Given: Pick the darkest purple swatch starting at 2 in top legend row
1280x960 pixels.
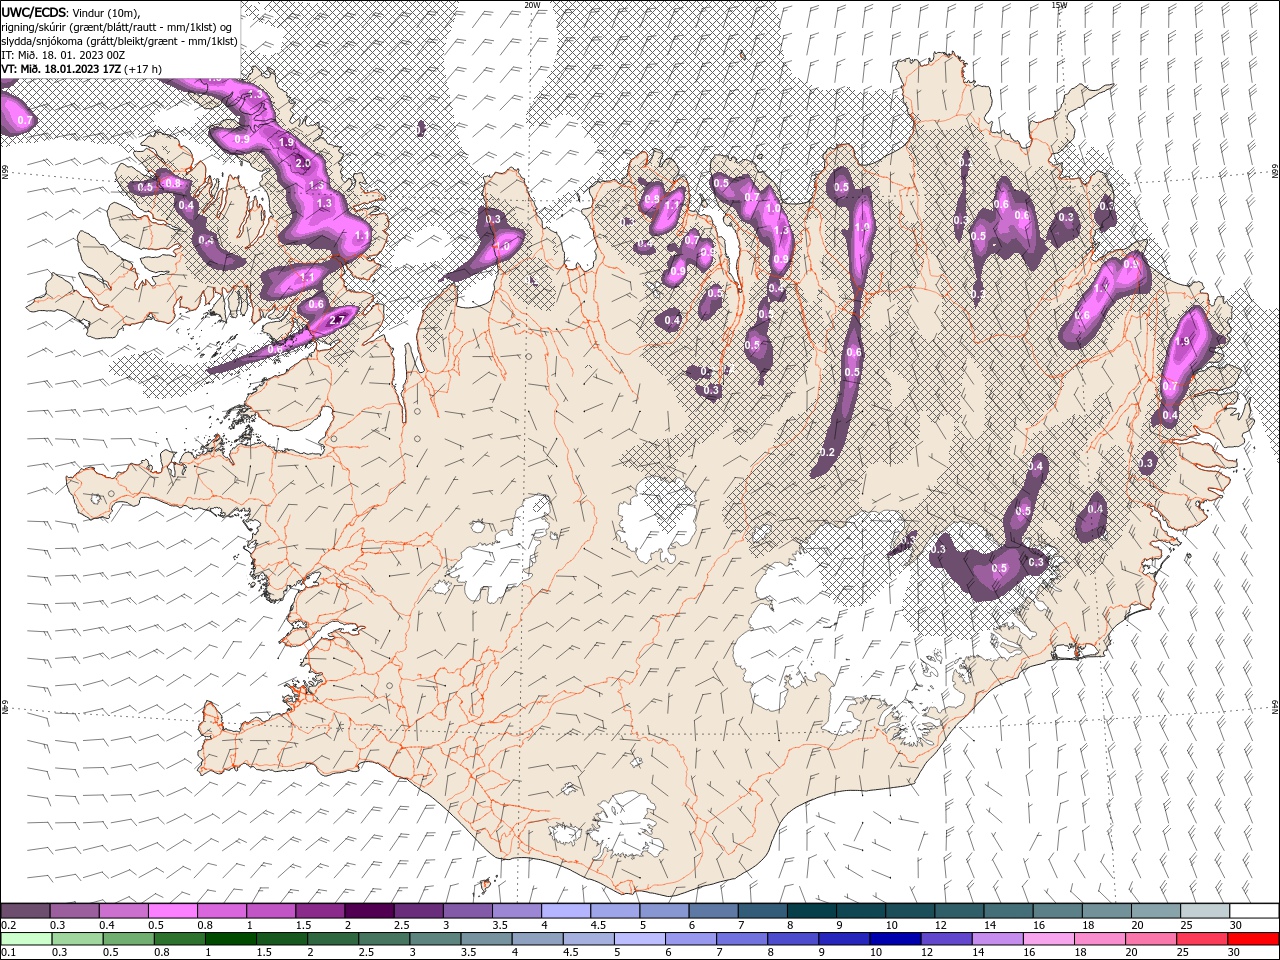Looking at the screenshot, I should pyautogui.click(x=369, y=911).
